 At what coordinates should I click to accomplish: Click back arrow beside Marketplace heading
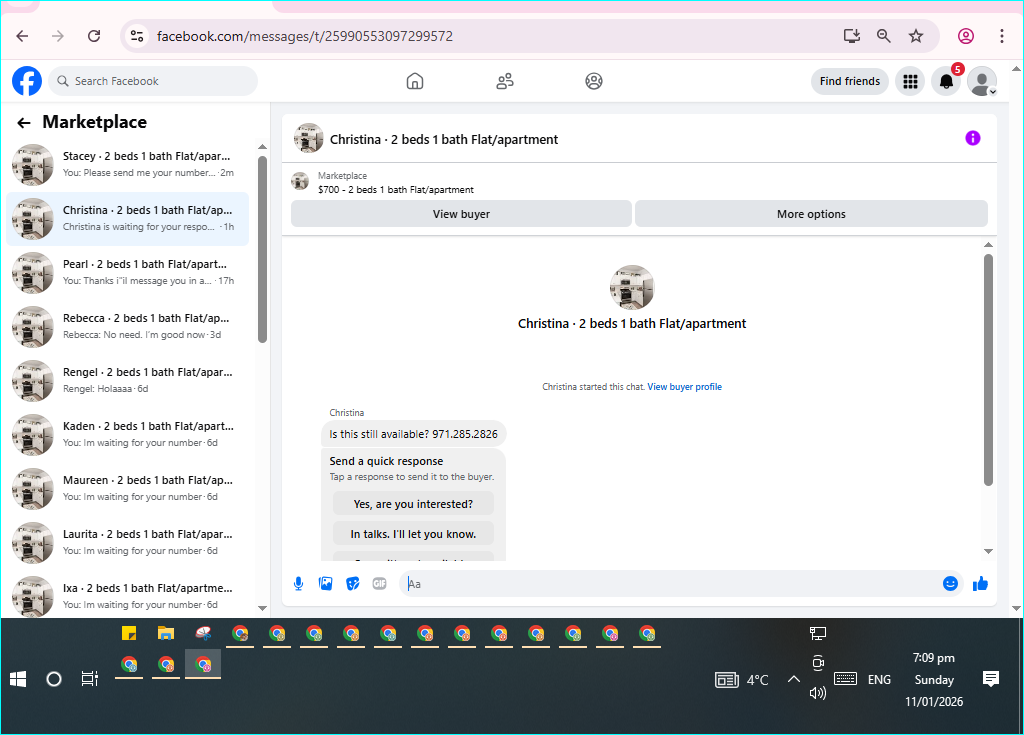coord(24,123)
